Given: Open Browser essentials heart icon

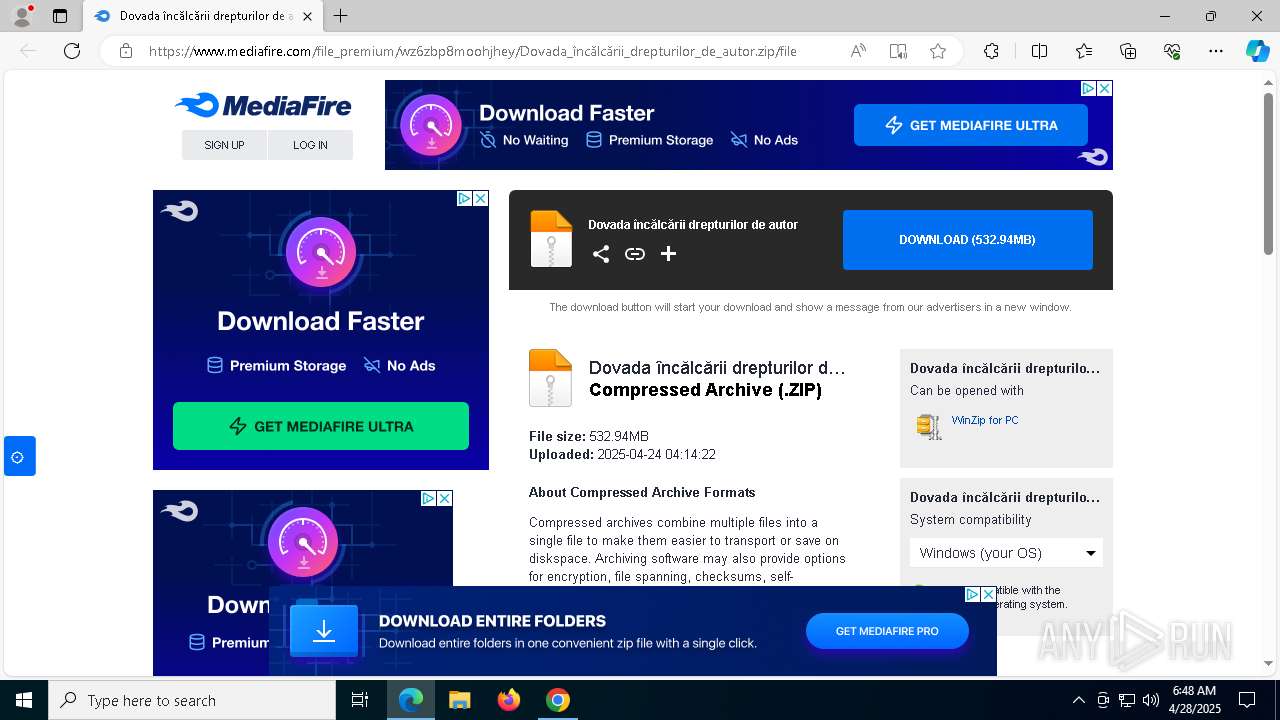Looking at the screenshot, I should pyautogui.click(x=1172, y=51).
